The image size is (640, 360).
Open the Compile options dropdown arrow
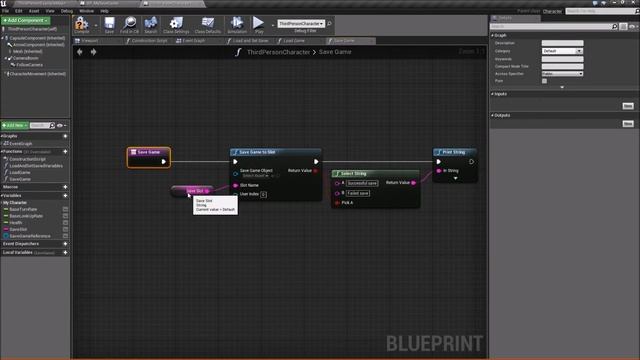tap(96, 25)
